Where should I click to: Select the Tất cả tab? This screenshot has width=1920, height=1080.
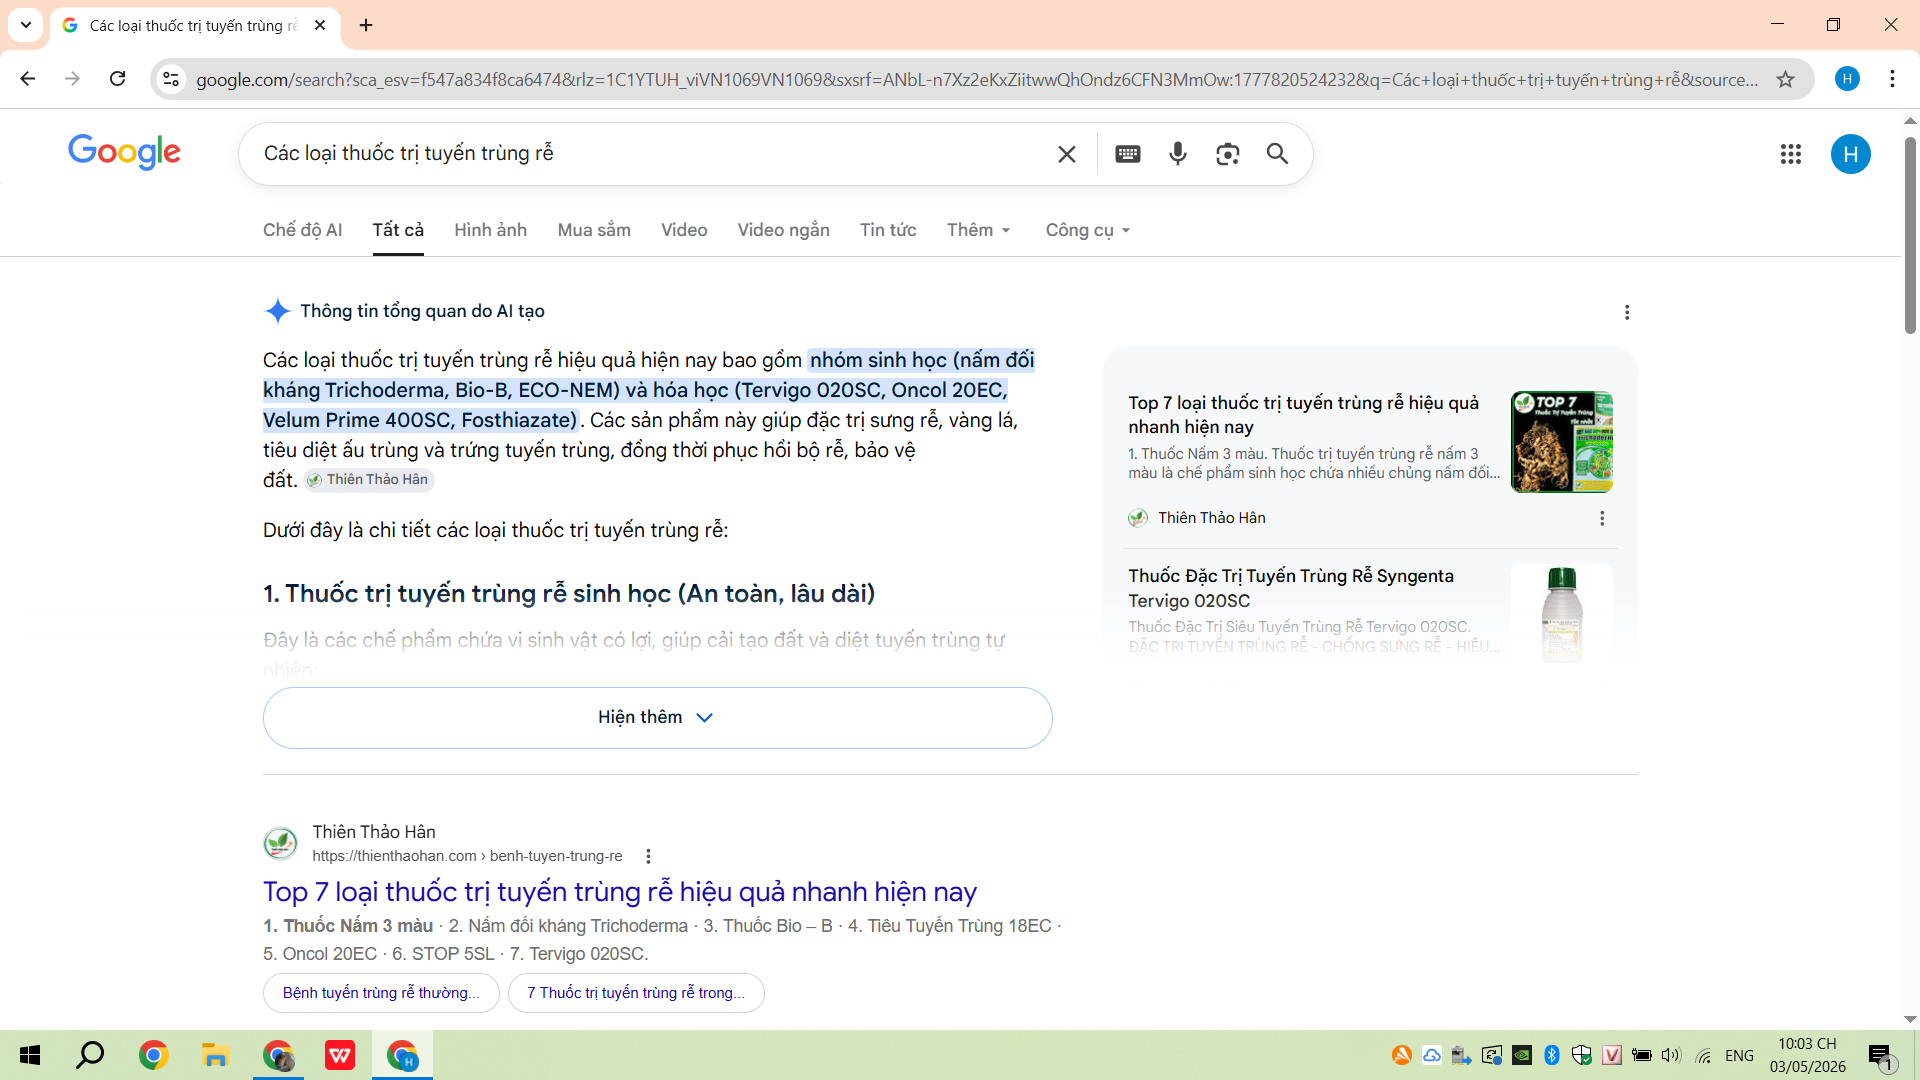pos(398,230)
